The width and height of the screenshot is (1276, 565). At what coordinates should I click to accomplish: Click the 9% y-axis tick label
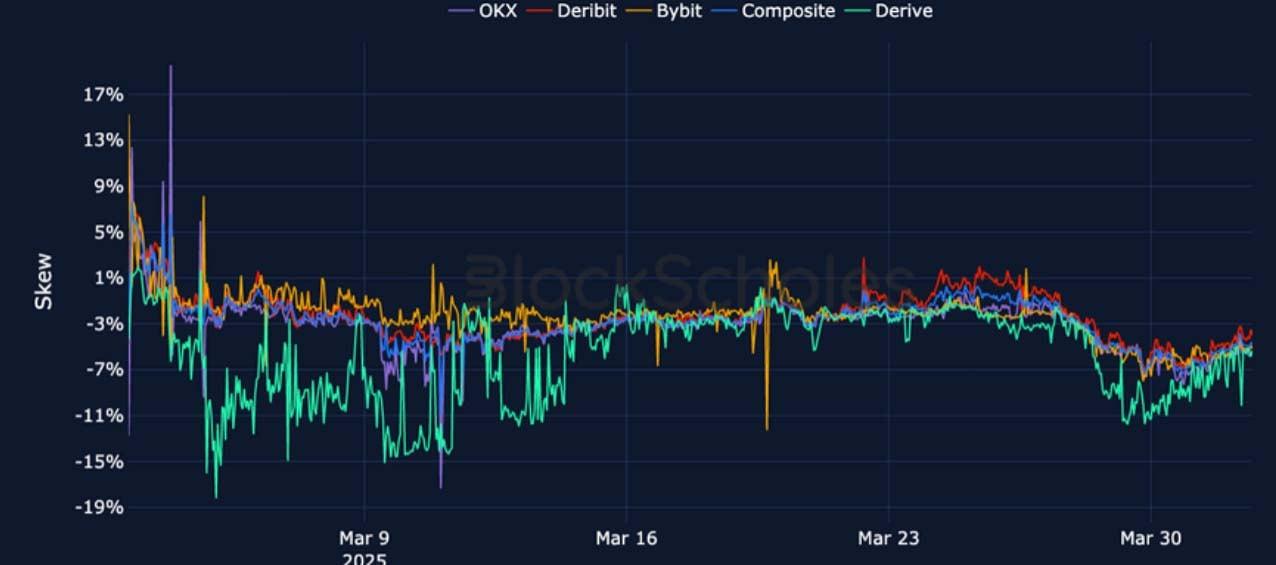(107, 186)
